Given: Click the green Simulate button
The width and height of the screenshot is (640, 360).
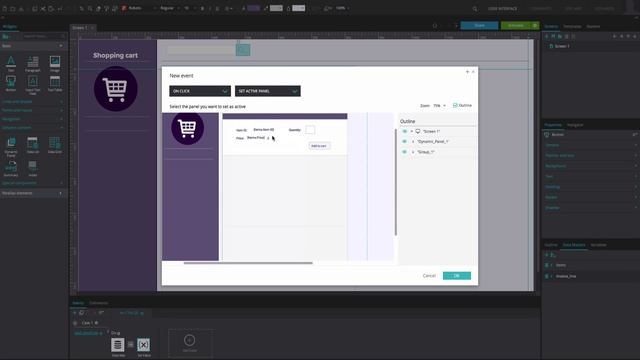Looking at the screenshot, I should (x=516, y=25).
